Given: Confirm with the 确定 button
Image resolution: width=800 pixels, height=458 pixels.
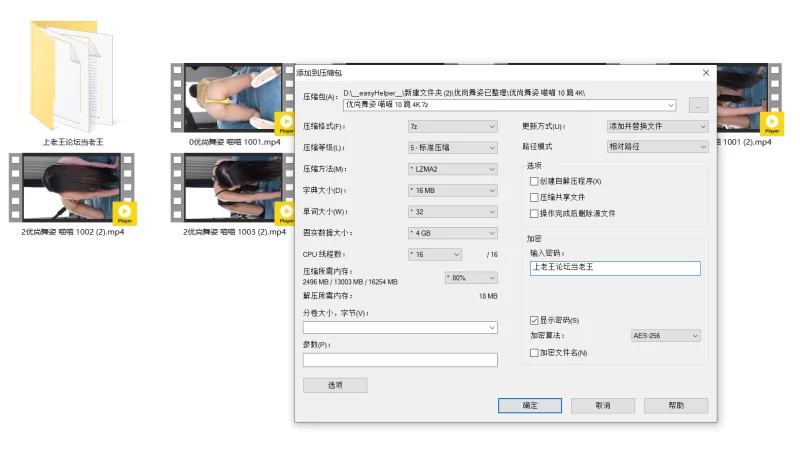Looking at the screenshot, I should pos(530,405).
